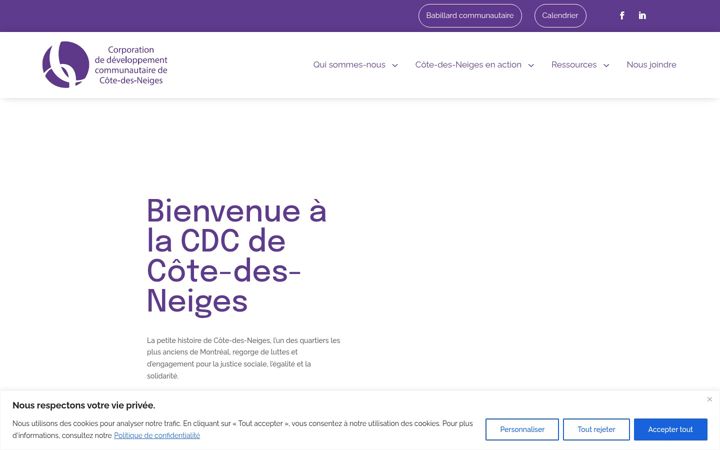The height and width of the screenshot is (450, 720).
Task: Open the LinkedIn page icon
Action: tap(642, 16)
